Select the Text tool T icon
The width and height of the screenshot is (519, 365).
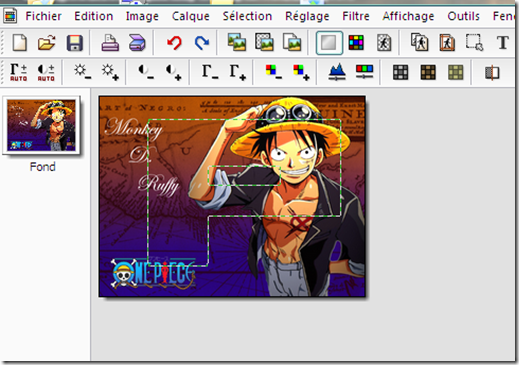coord(503,43)
